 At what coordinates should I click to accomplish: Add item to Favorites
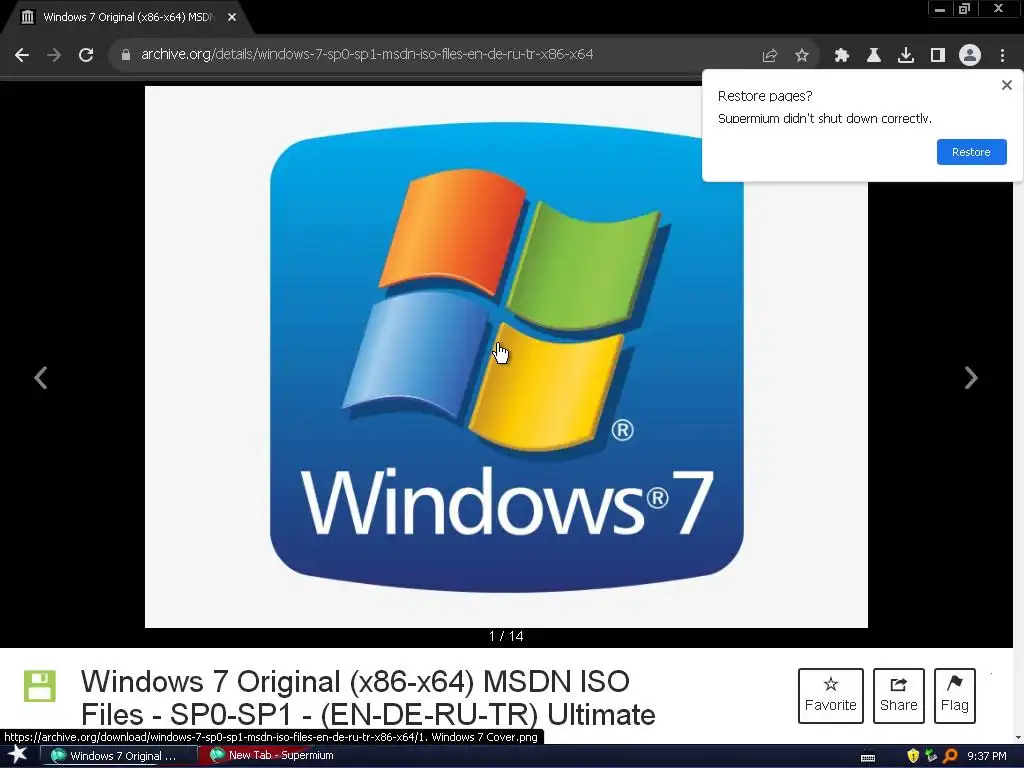[831, 696]
